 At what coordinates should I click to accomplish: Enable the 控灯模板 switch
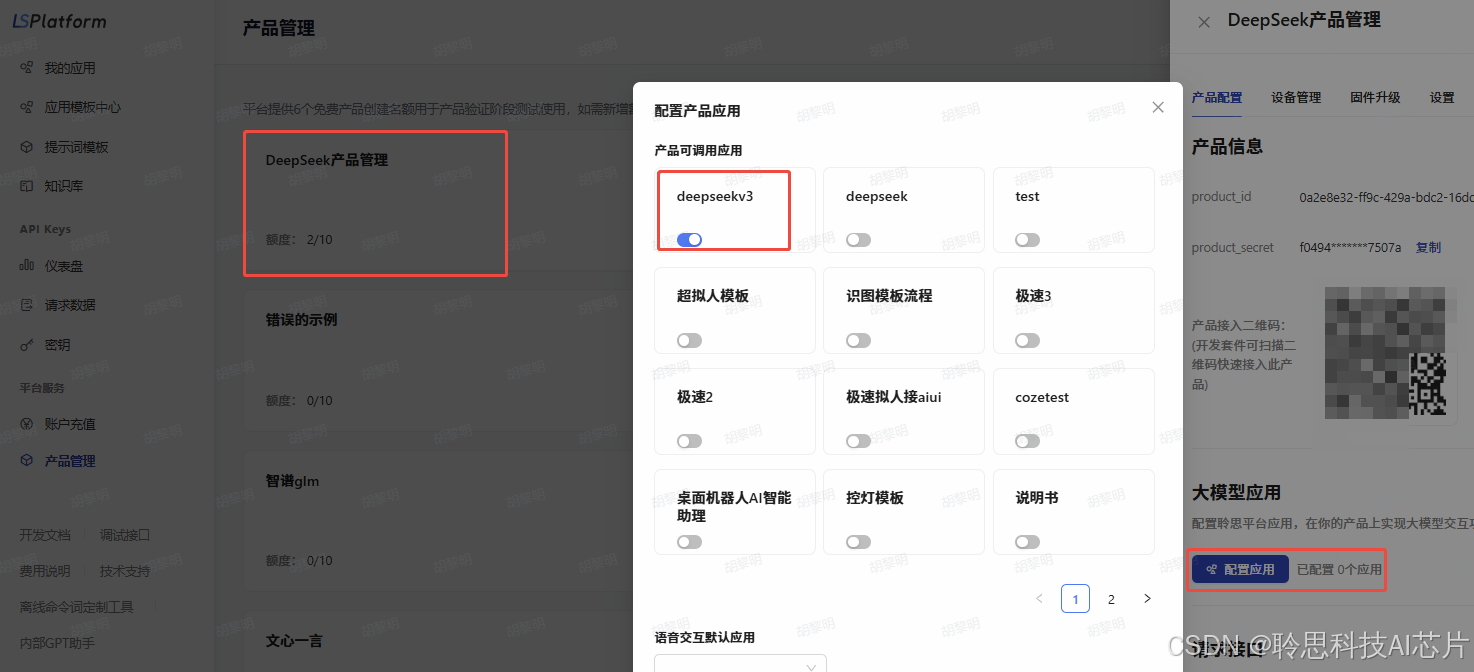click(x=858, y=542)
